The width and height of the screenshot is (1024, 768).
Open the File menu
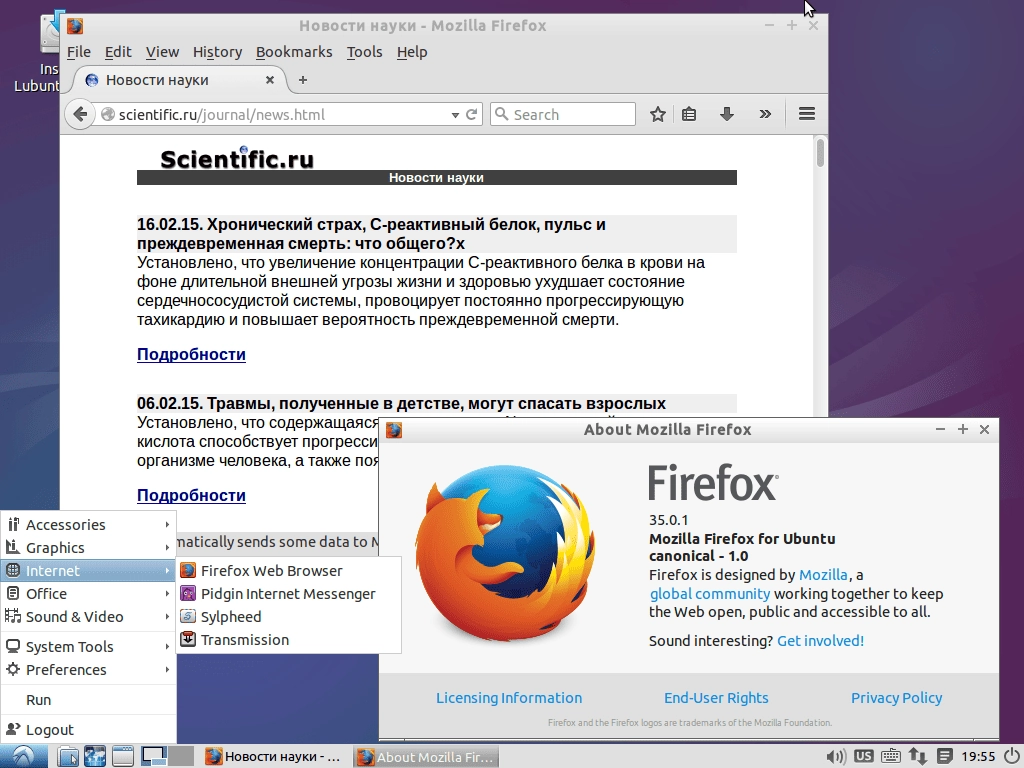78,52
